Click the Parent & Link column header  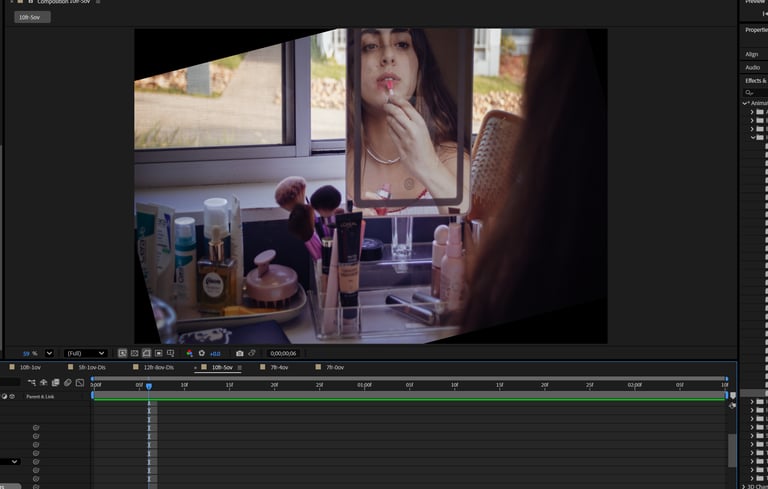(x=40, y=396)
